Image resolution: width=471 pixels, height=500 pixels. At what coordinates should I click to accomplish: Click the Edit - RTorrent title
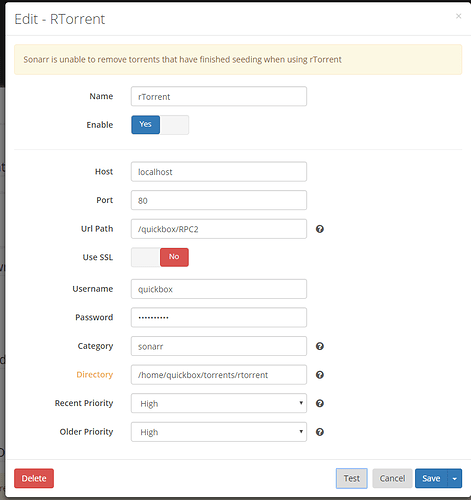pos(60,19)
